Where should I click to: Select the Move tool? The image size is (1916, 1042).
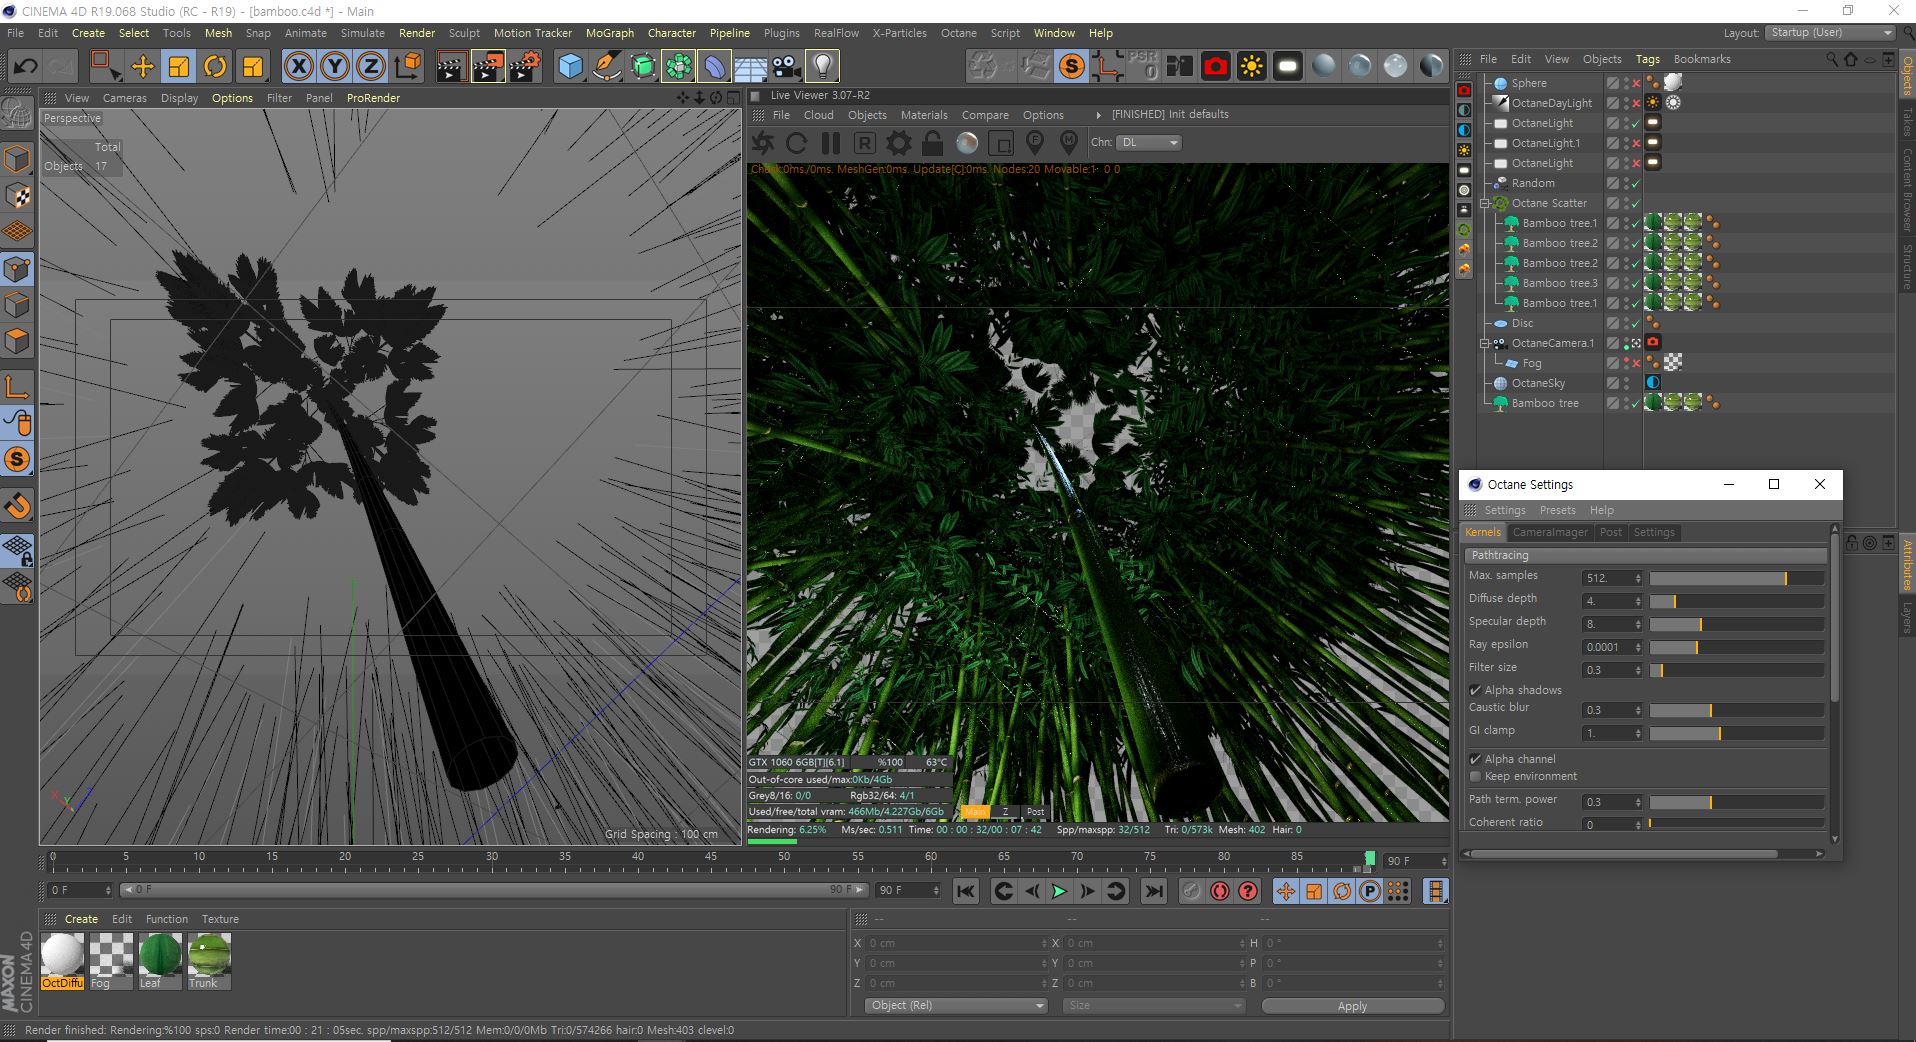pyautogui.click(x=142, y=67)
